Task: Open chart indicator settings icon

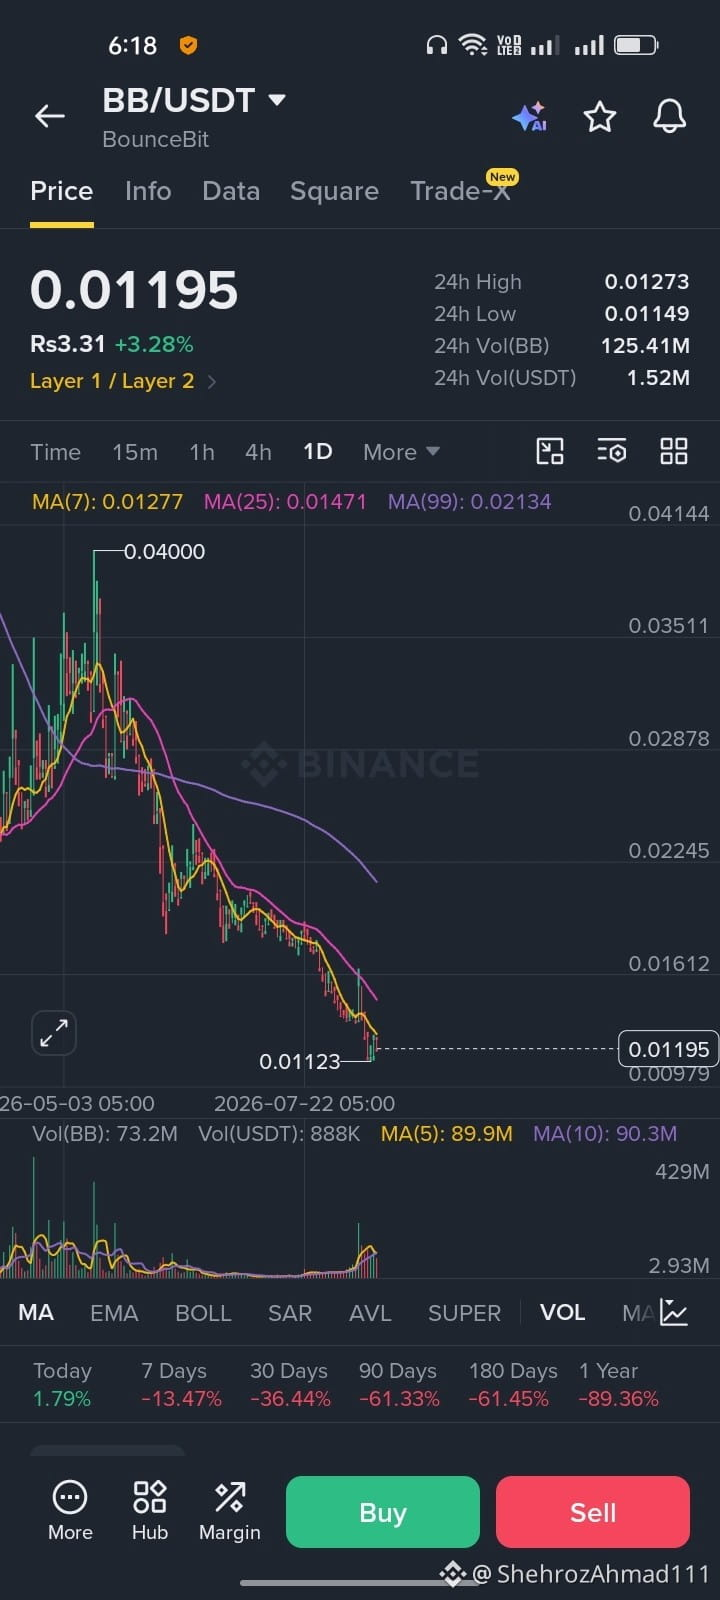Action: coord(612,452)
